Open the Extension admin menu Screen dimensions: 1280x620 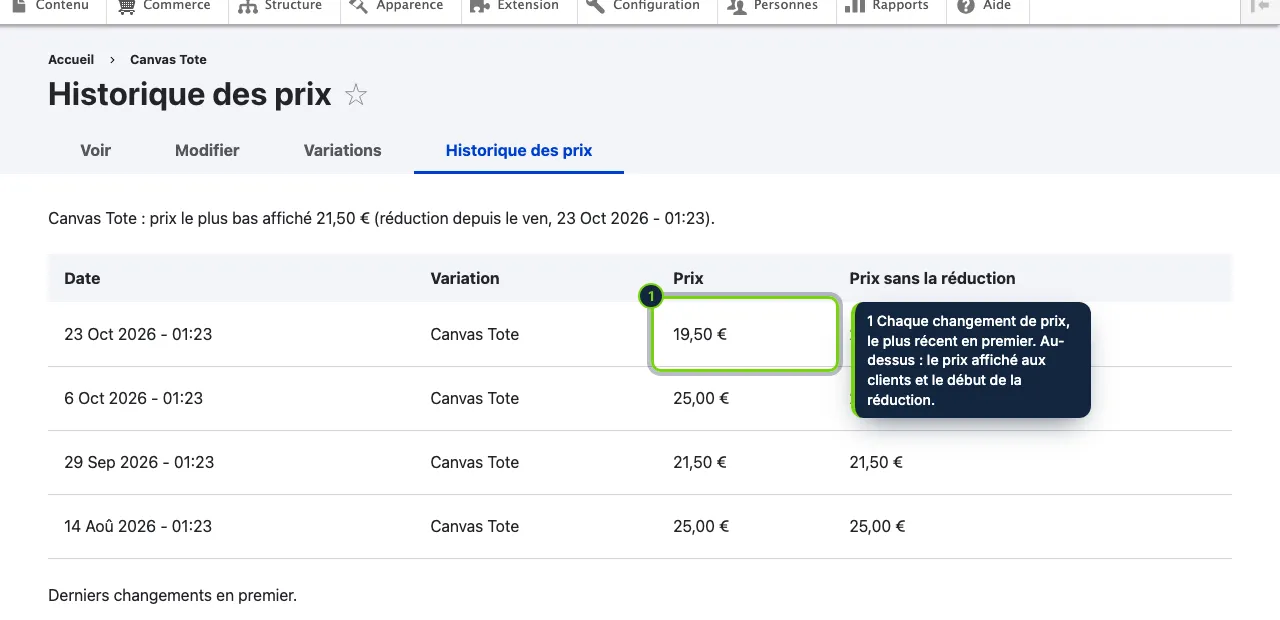(517, 6)
